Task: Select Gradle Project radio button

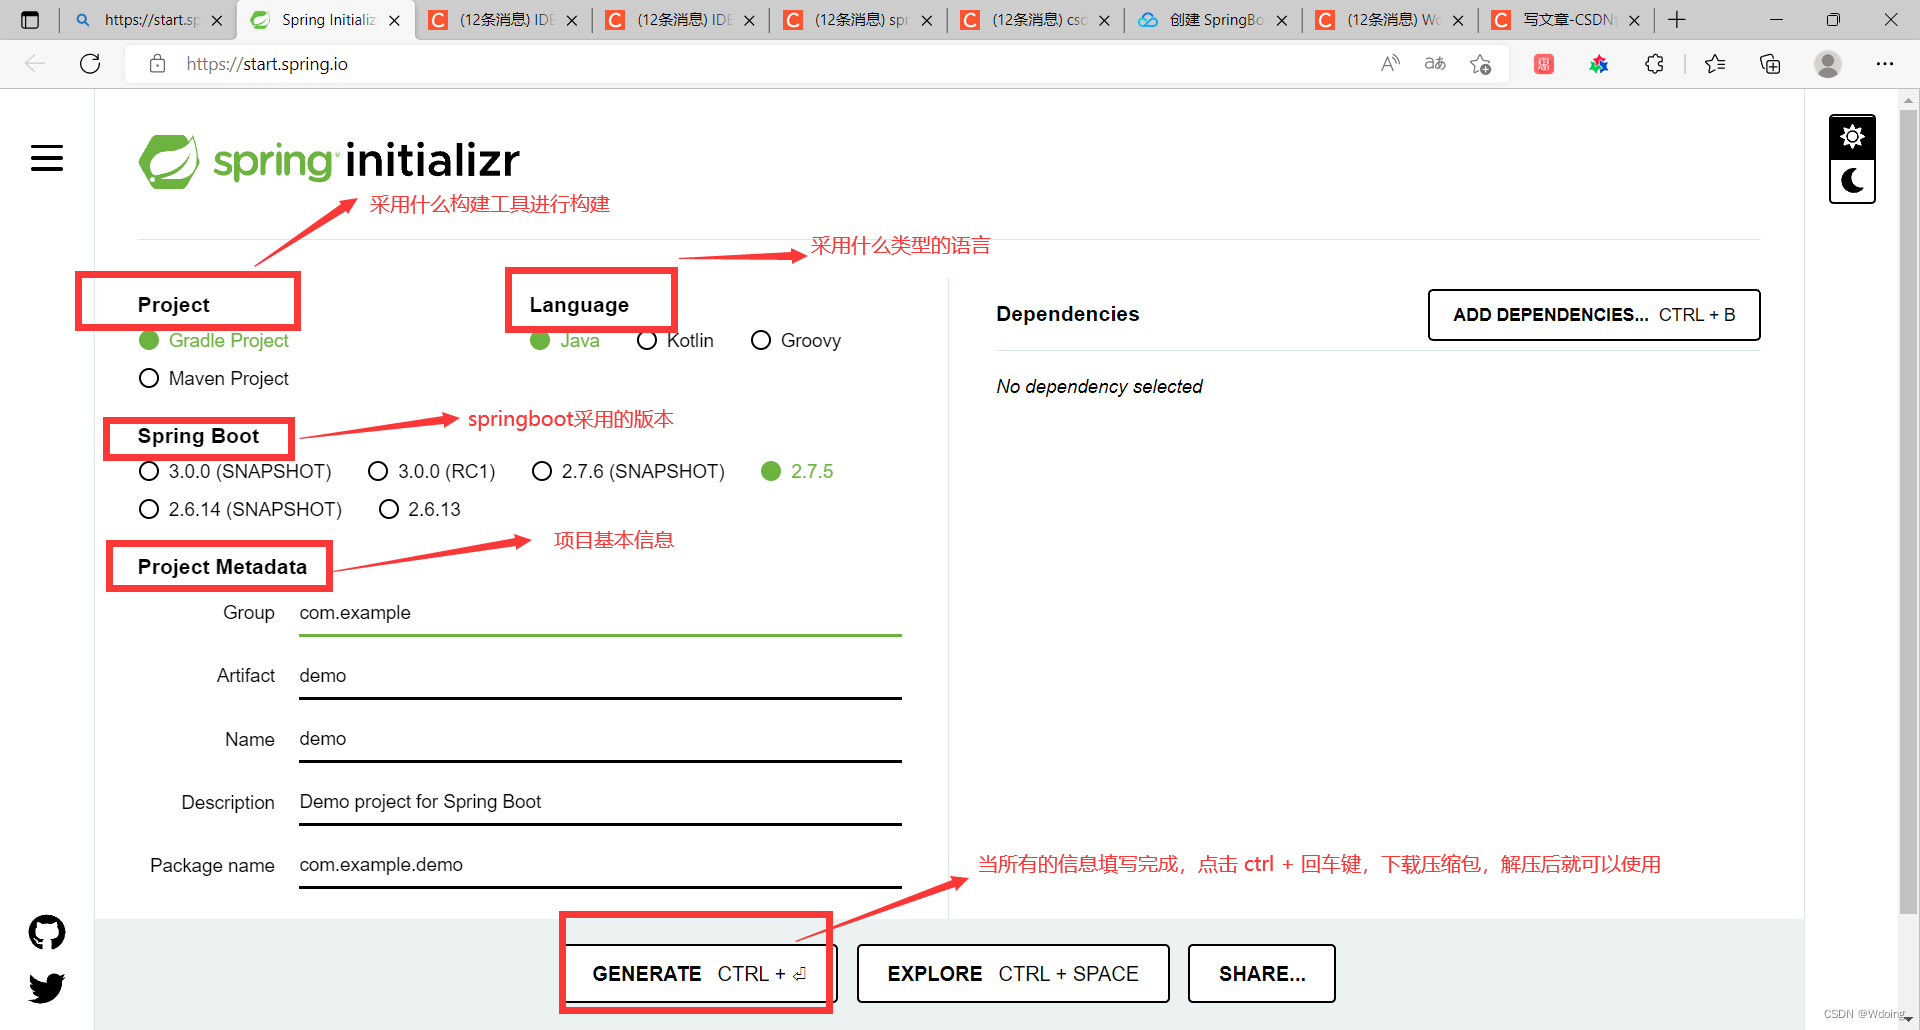Action: tap(149, 340)
